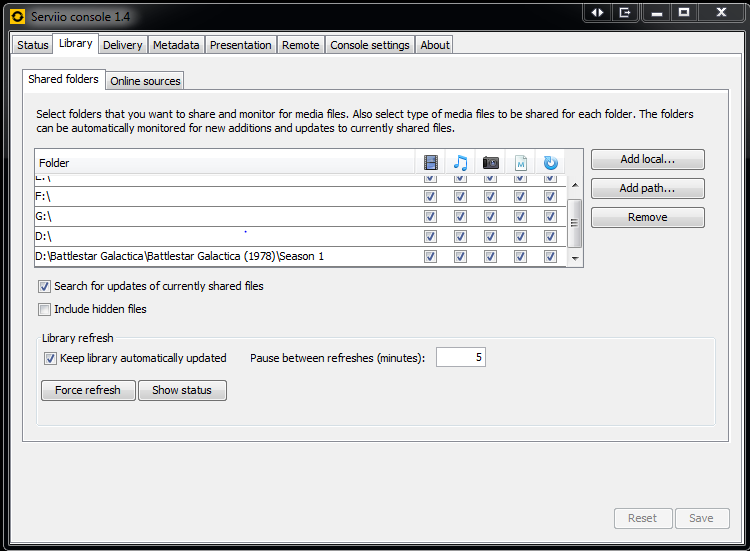Click the folder list scrollbar thumb
This screenshot has width=750, height=551.
coord(574,223)
